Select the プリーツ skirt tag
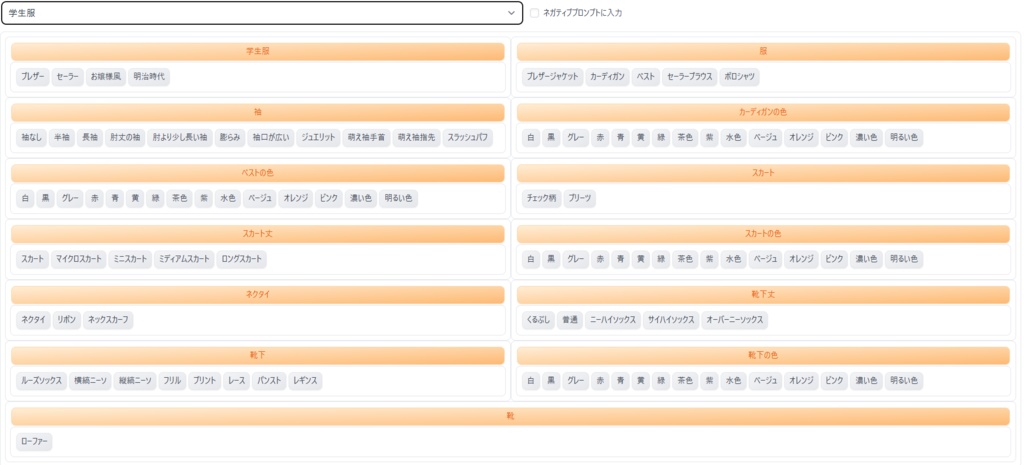The image size is (1024, 465). [580, 199]
